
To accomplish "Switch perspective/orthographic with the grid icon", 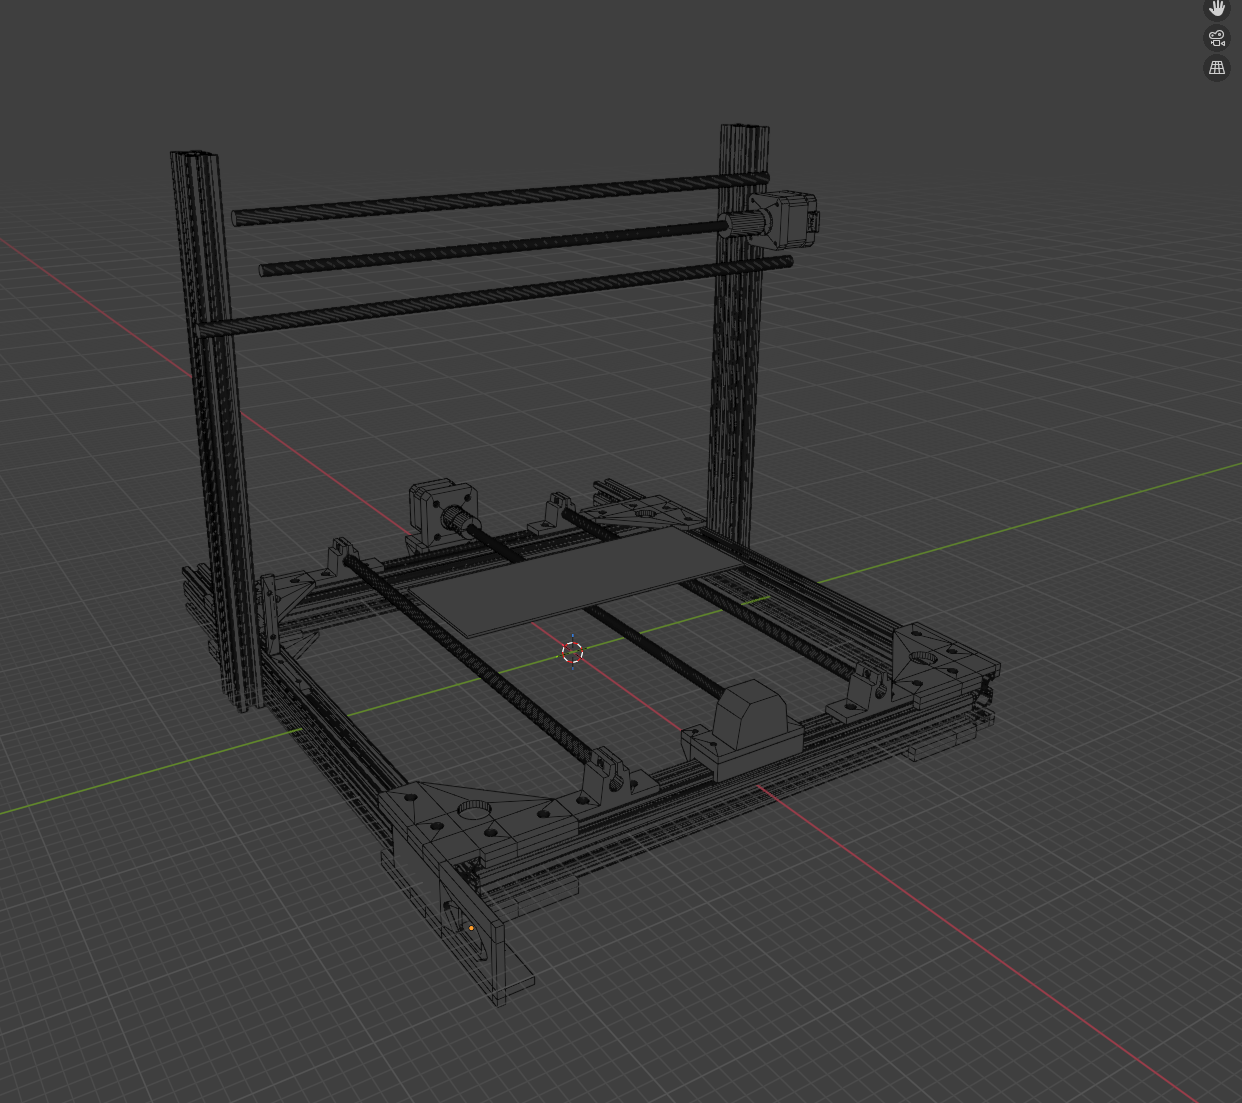I will 1217,68.
